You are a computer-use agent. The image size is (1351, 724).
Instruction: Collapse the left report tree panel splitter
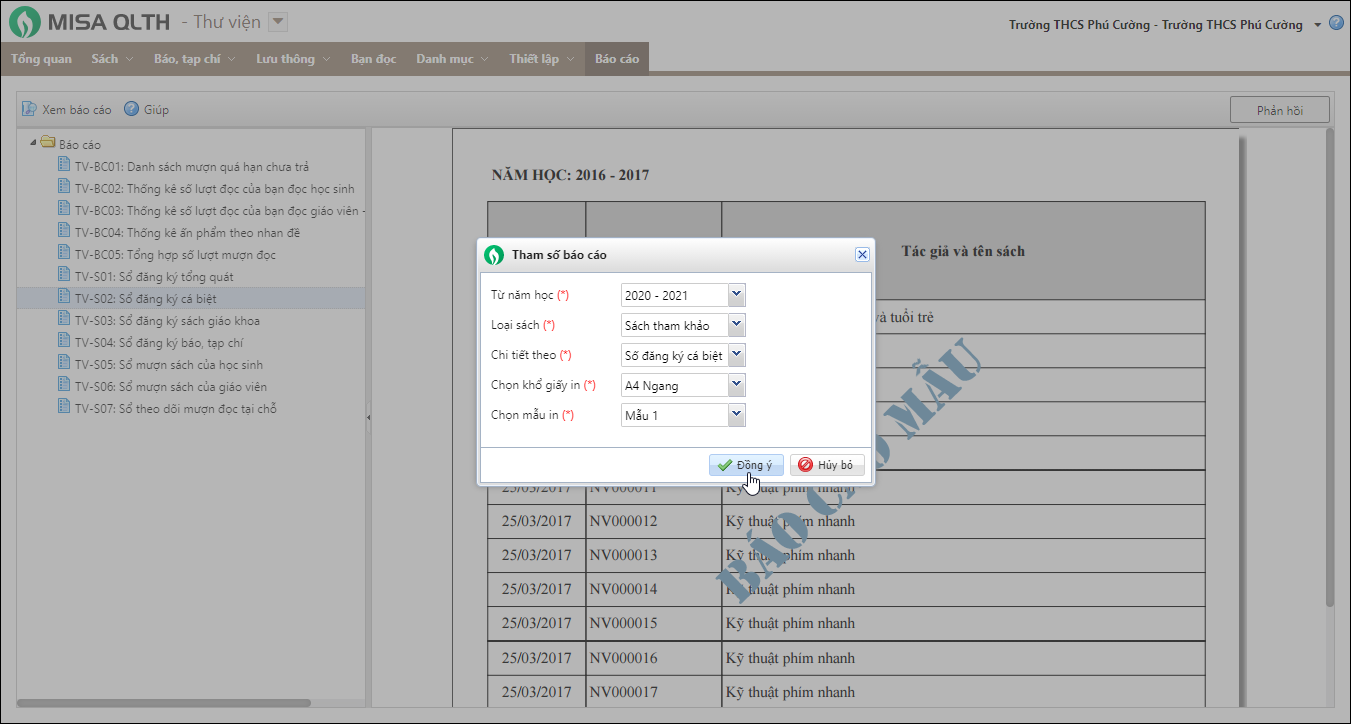368,417
